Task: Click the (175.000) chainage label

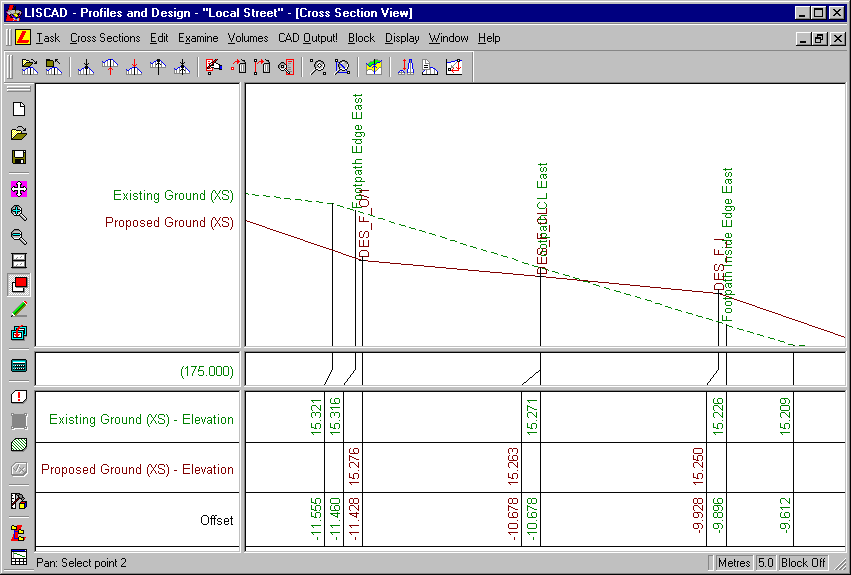Action: click(x=207, y=371)
